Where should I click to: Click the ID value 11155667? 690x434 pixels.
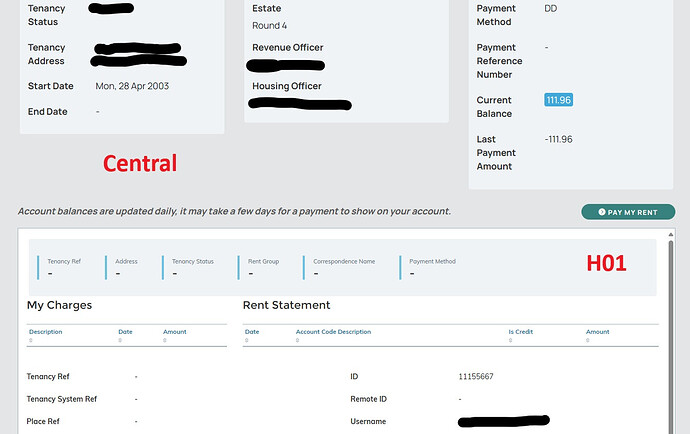point(475,377)
